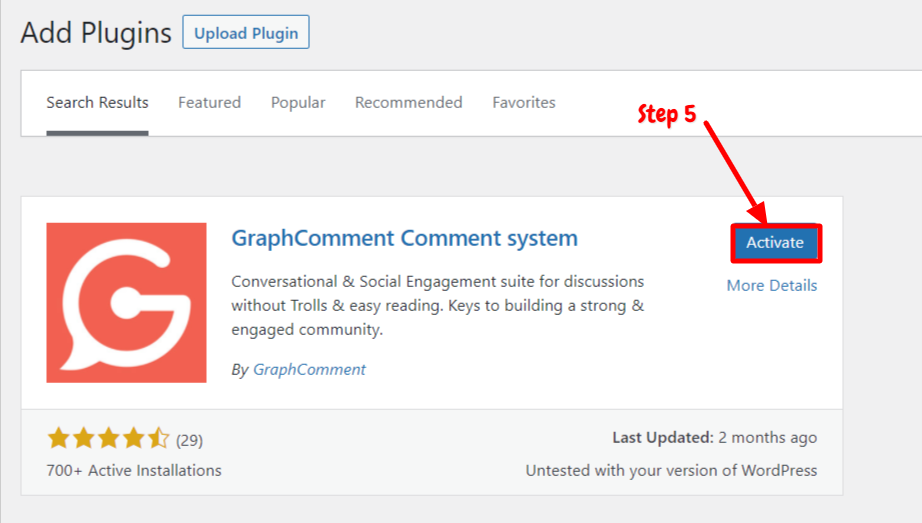Open GraphComment Comment system title link
The width and height of the screenshot is (922, 523).
405,238
